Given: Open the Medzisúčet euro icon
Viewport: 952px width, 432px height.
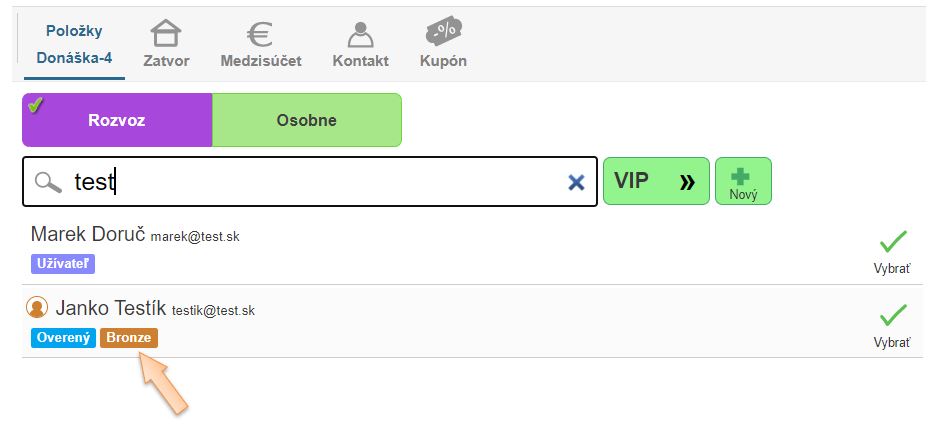Looking at the screenshot, I should 261,35.
